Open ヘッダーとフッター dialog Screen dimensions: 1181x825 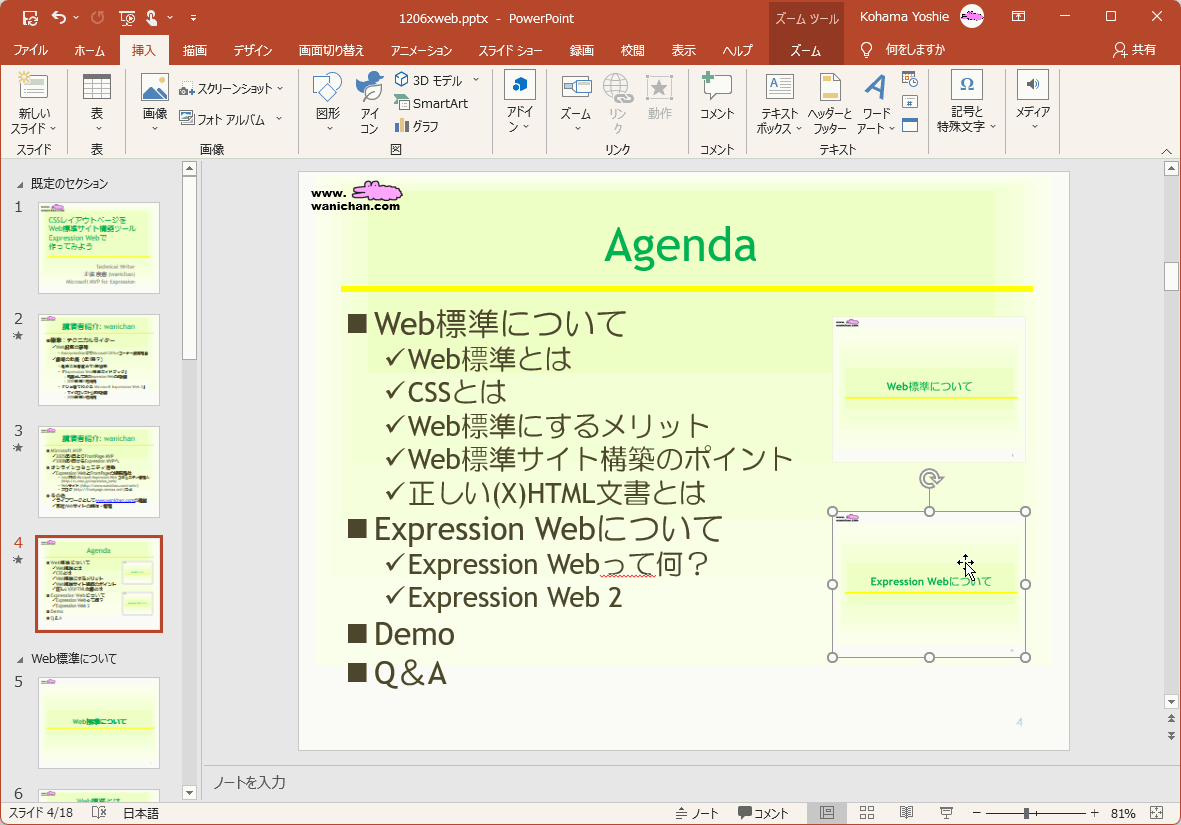(x=829, y=103)
